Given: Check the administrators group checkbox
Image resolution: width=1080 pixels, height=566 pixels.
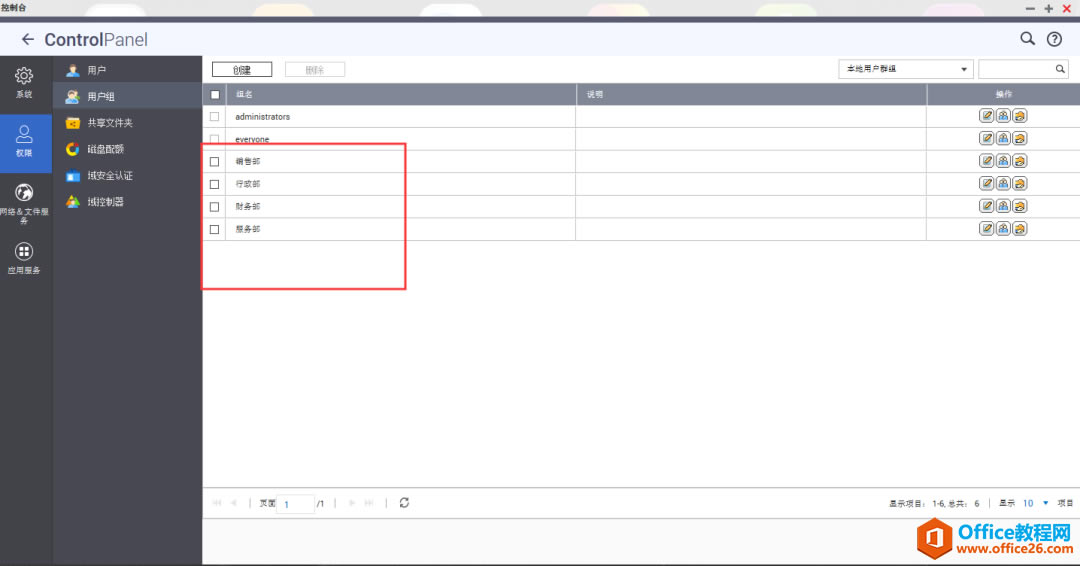Looking at the screenshot, I should (214, 117).
